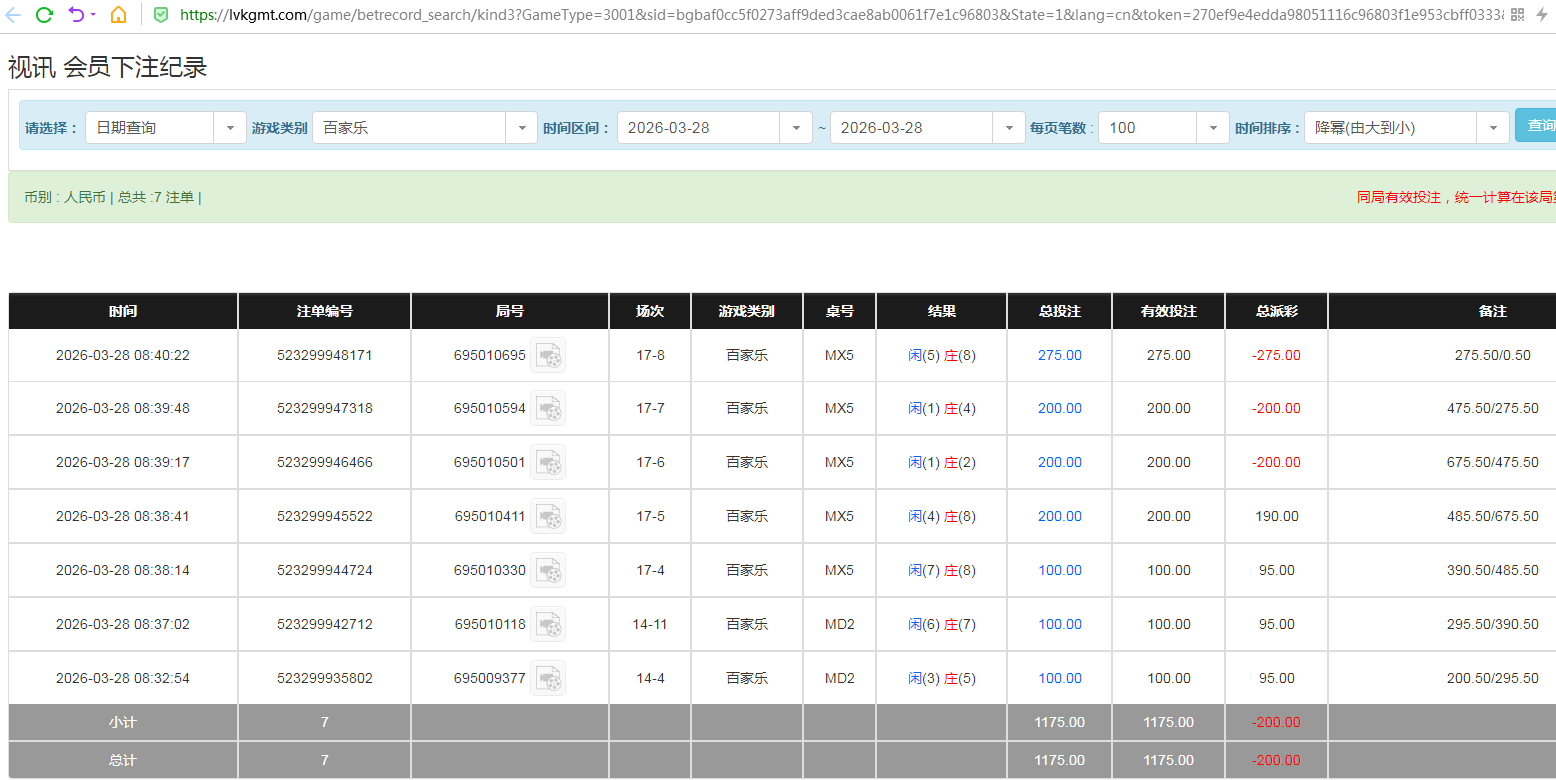Click video icon for round 695010118
The height and width of the screenshot is (780, 1556).
click(x=548, y=624)
